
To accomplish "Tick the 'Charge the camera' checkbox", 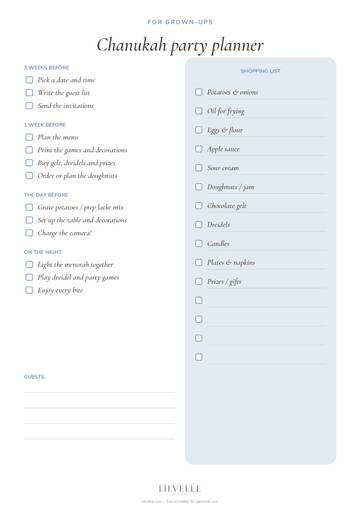I will pos(29,233).
